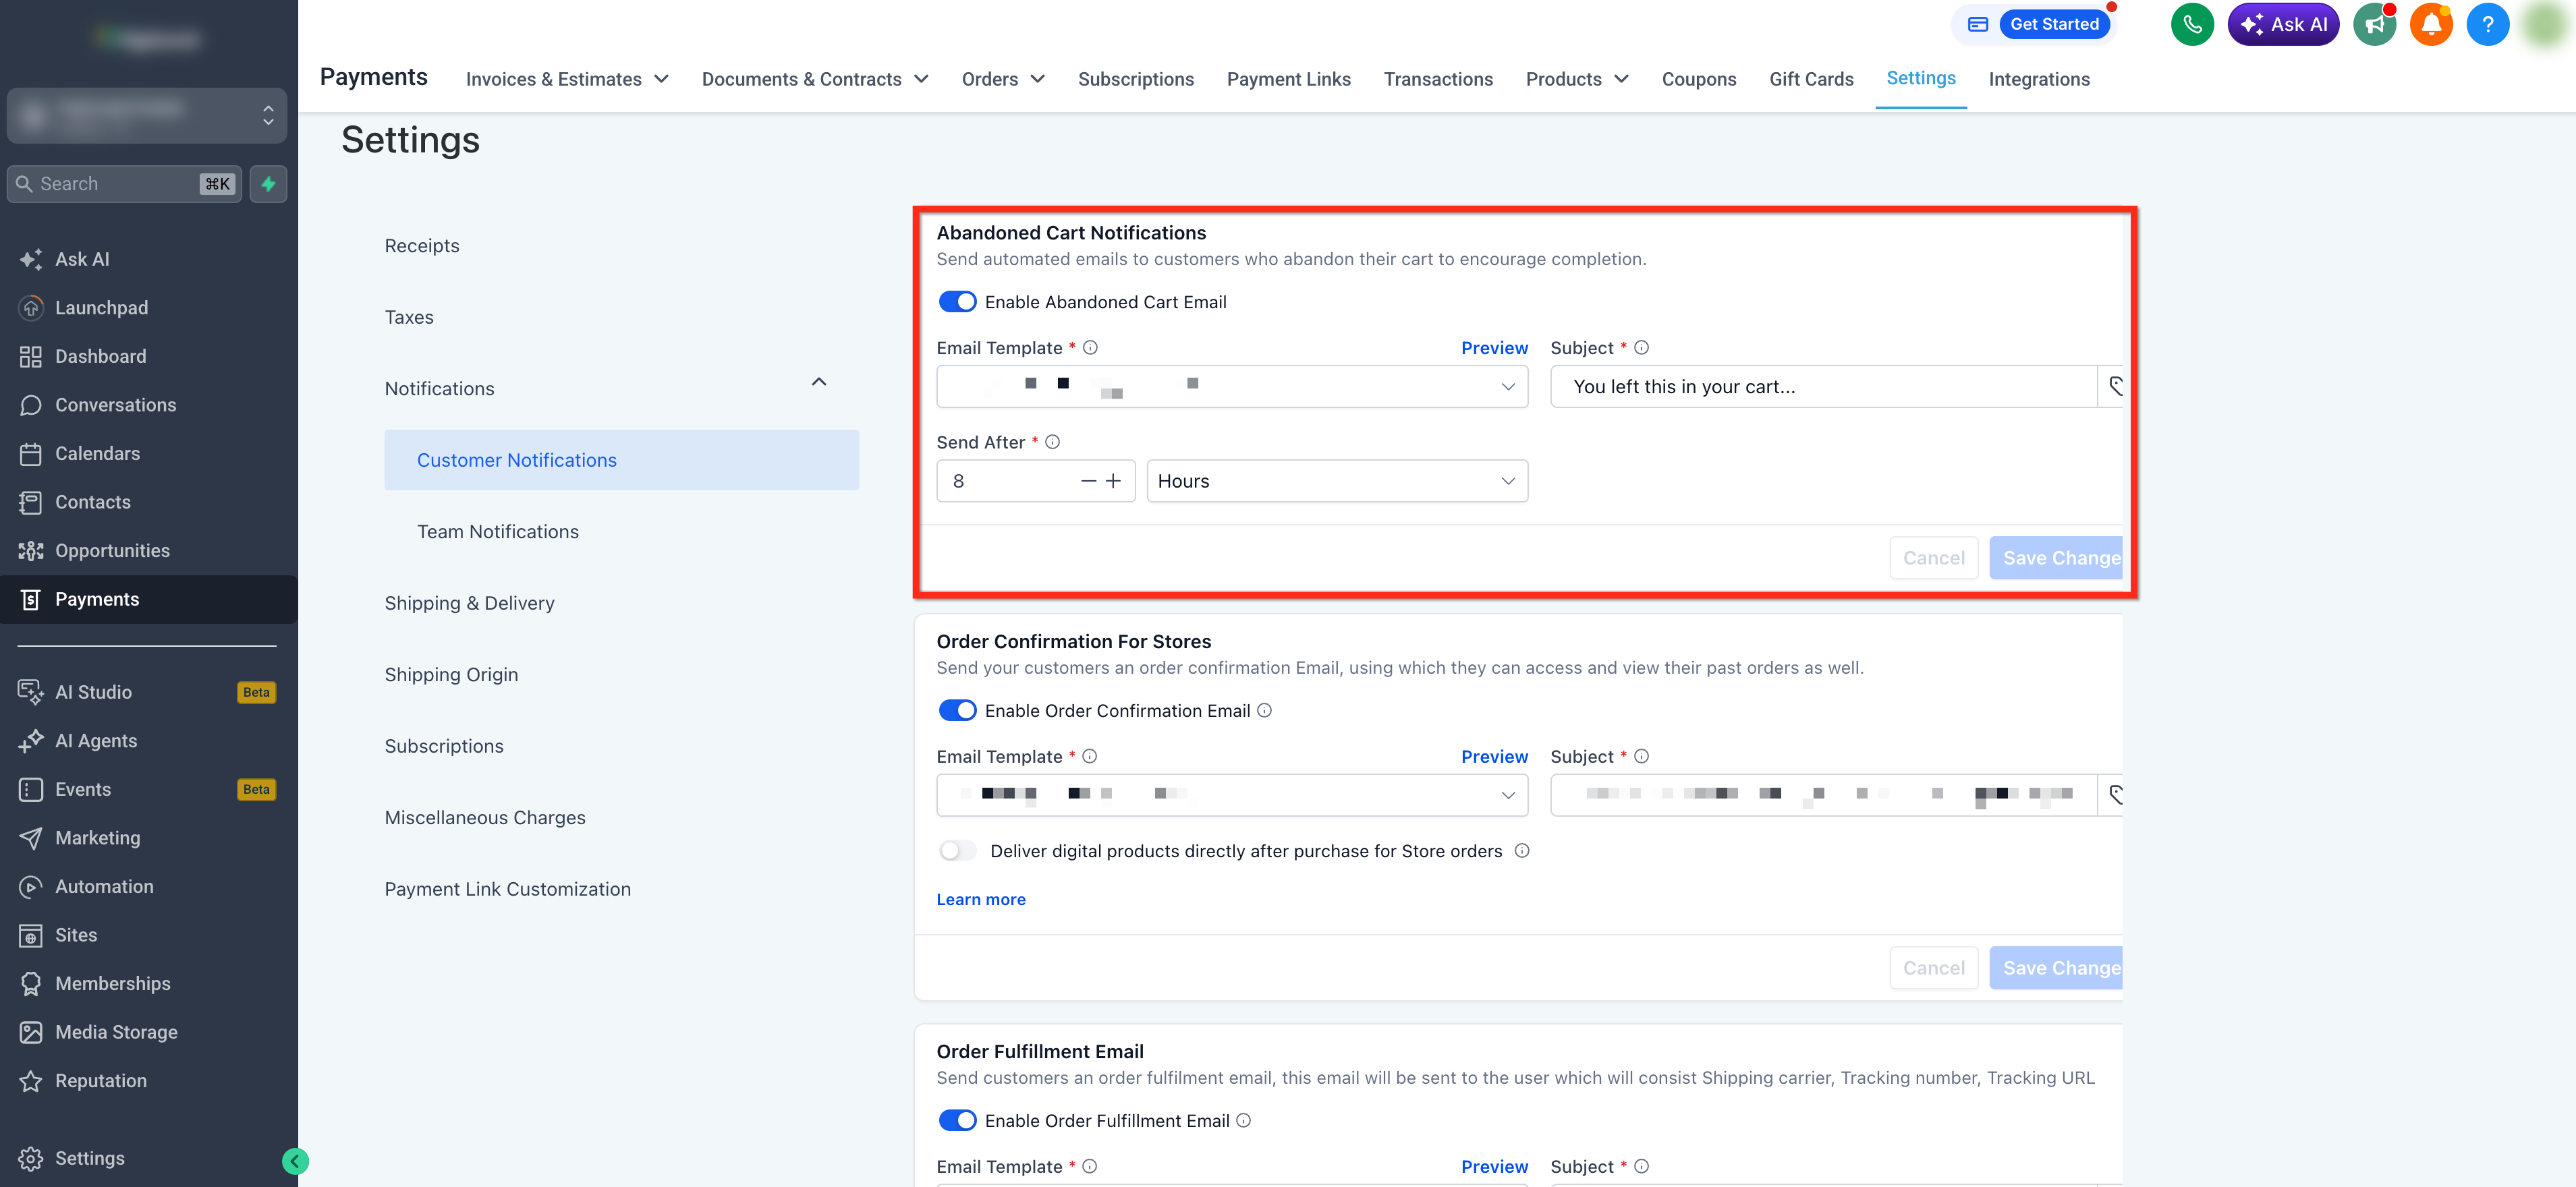The image size is (2576, 1187).
Task: Click the sidebar Search field
Action: point(124,184)
